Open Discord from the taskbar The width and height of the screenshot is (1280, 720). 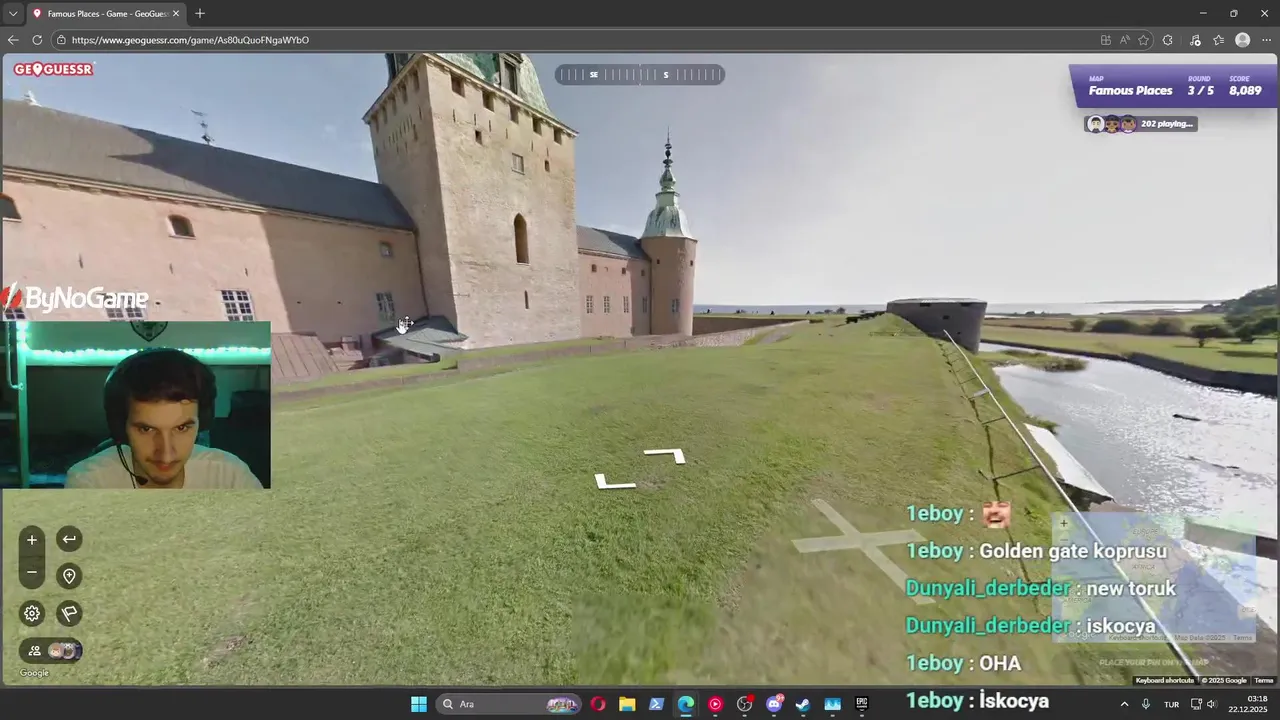click(774, 704)
